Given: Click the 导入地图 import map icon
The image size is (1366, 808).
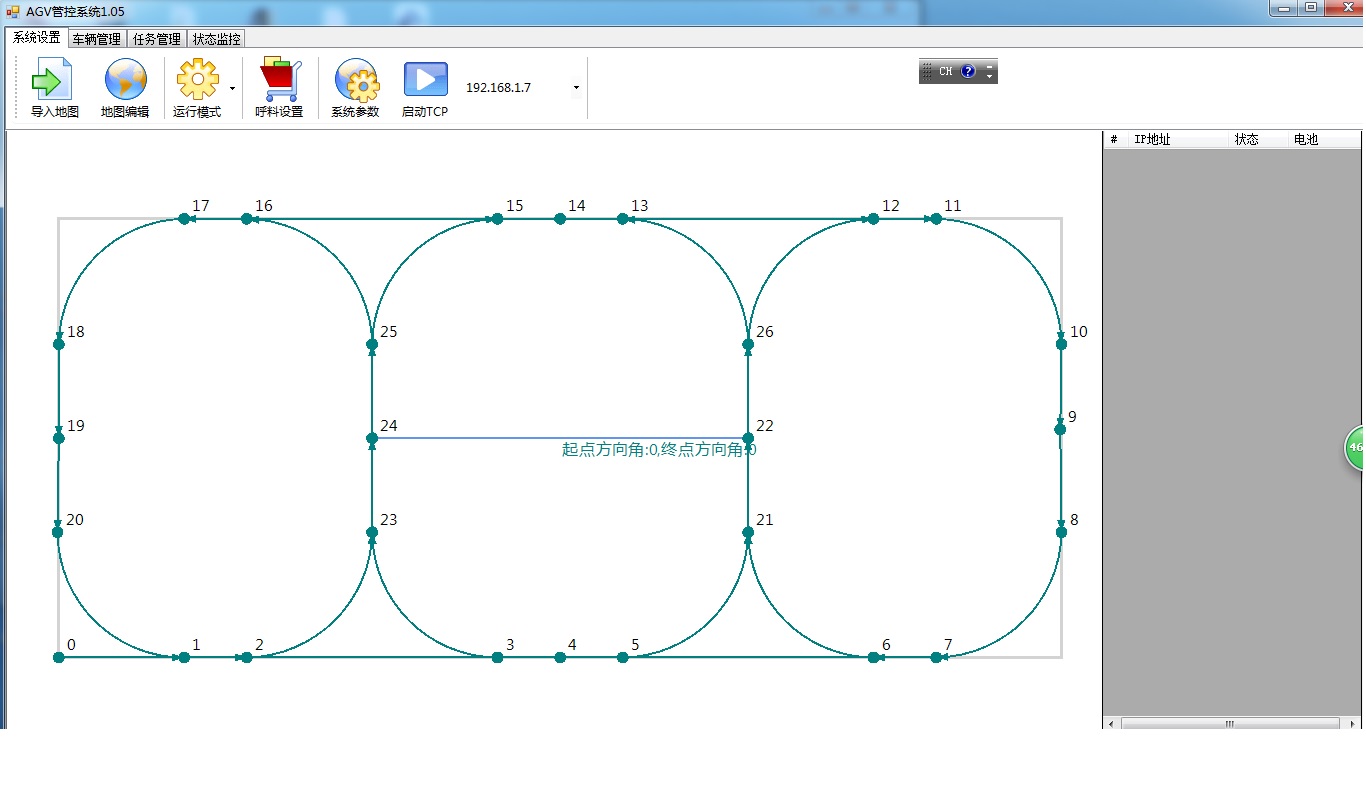Looking at the screenshot, I should pyautogui.click(x=53, y=79).
